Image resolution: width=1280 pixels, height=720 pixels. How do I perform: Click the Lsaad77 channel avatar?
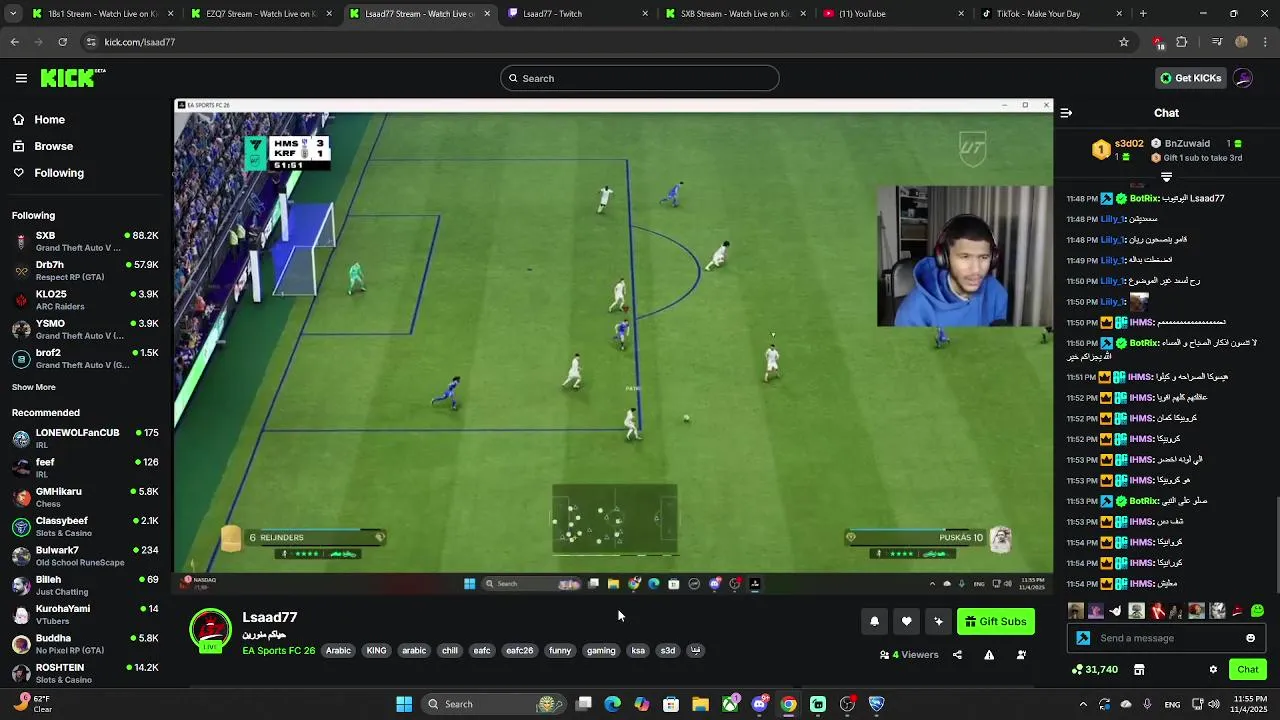[210, 631]
